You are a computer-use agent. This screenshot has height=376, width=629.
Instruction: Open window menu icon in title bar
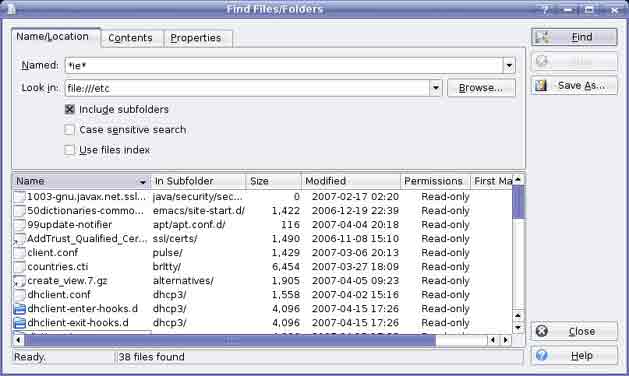12,9
